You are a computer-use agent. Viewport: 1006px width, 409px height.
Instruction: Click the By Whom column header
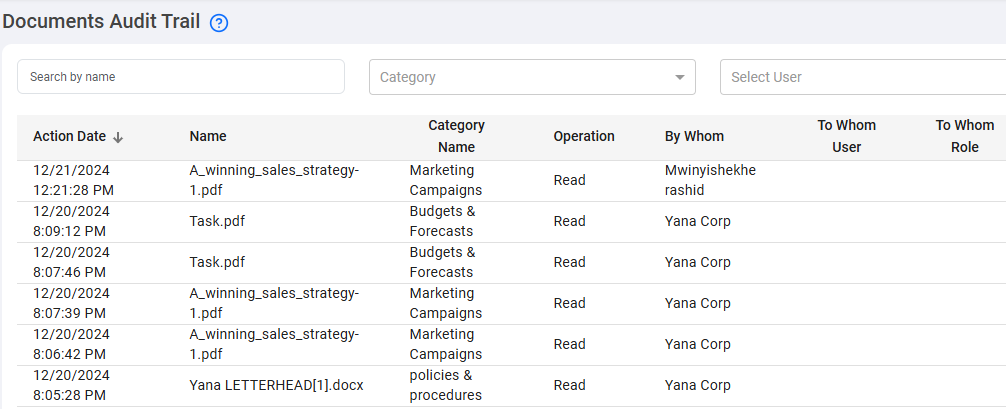click(x=694, y=136)
